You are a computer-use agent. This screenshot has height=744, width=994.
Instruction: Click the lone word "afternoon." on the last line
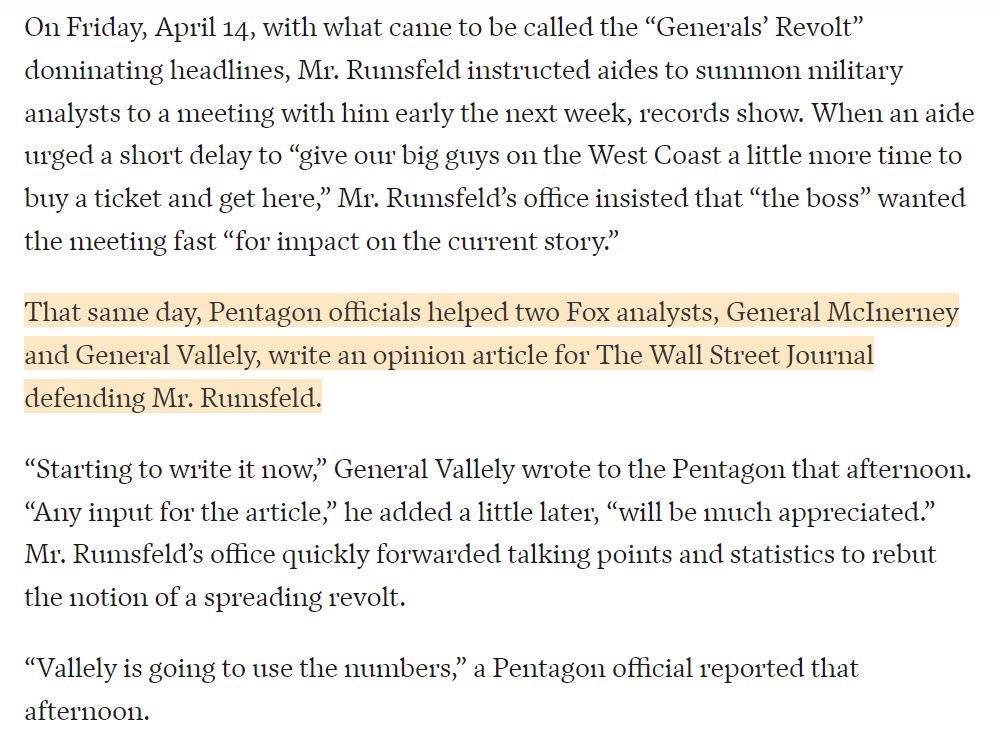pos(86,711)
